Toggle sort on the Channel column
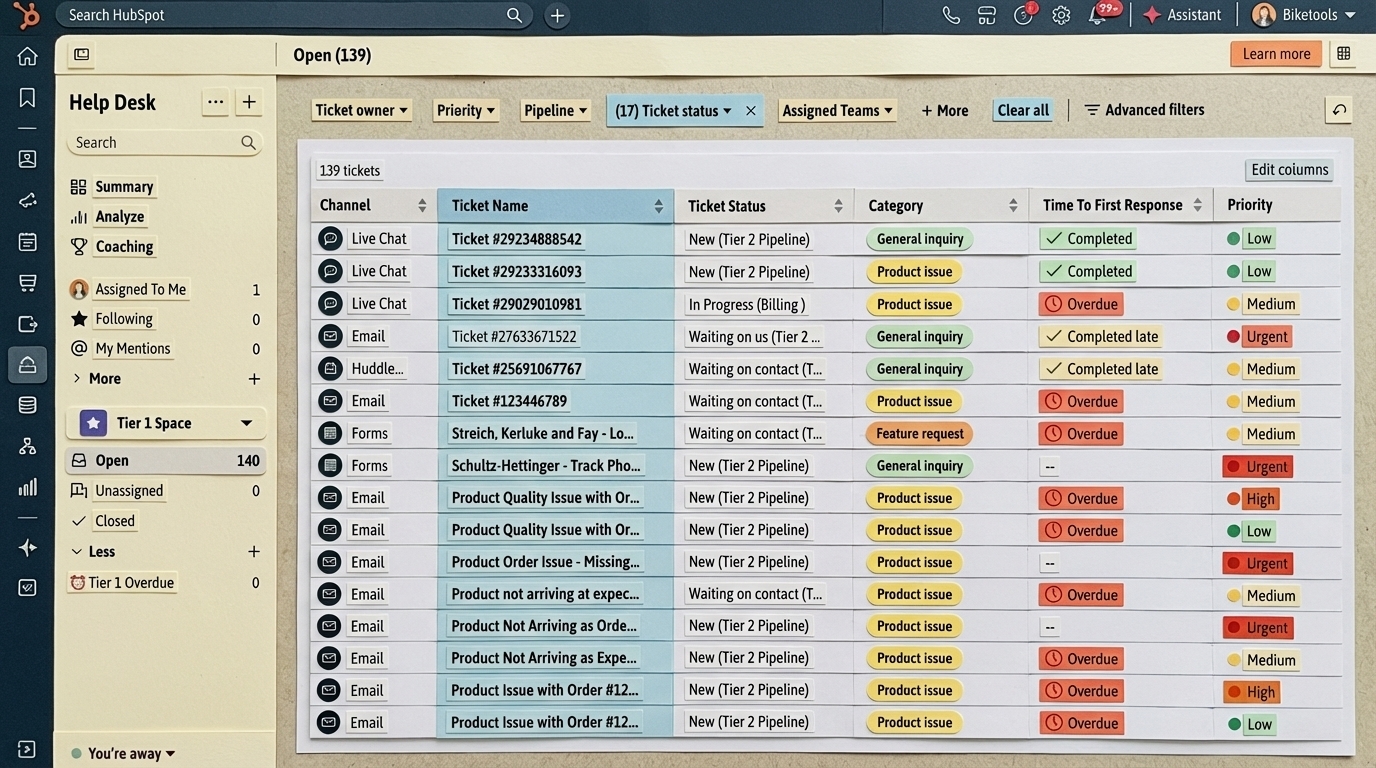 pyautogui.click(x=421, y=205)
